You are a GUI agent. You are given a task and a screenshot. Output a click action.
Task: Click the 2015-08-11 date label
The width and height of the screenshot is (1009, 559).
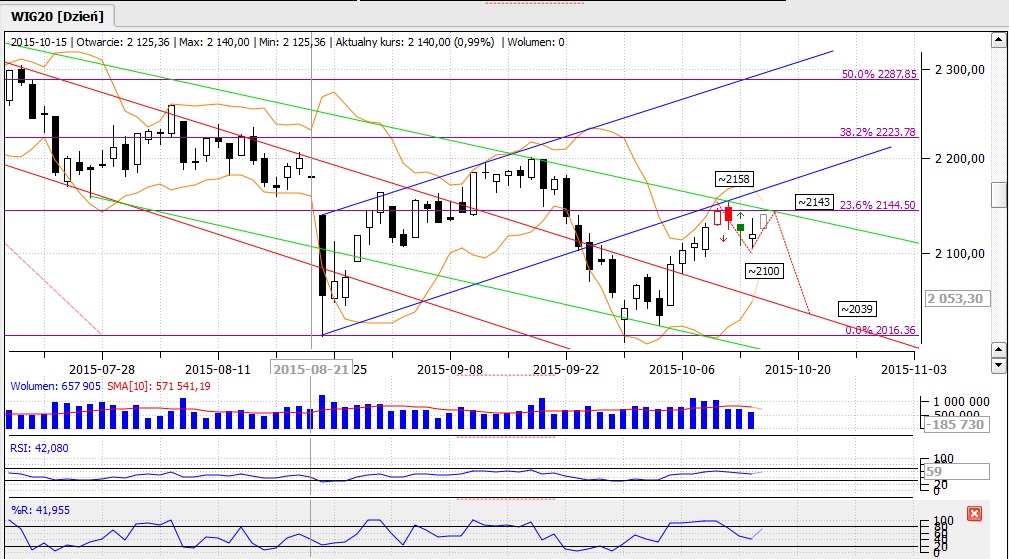(x=218, y=369)
